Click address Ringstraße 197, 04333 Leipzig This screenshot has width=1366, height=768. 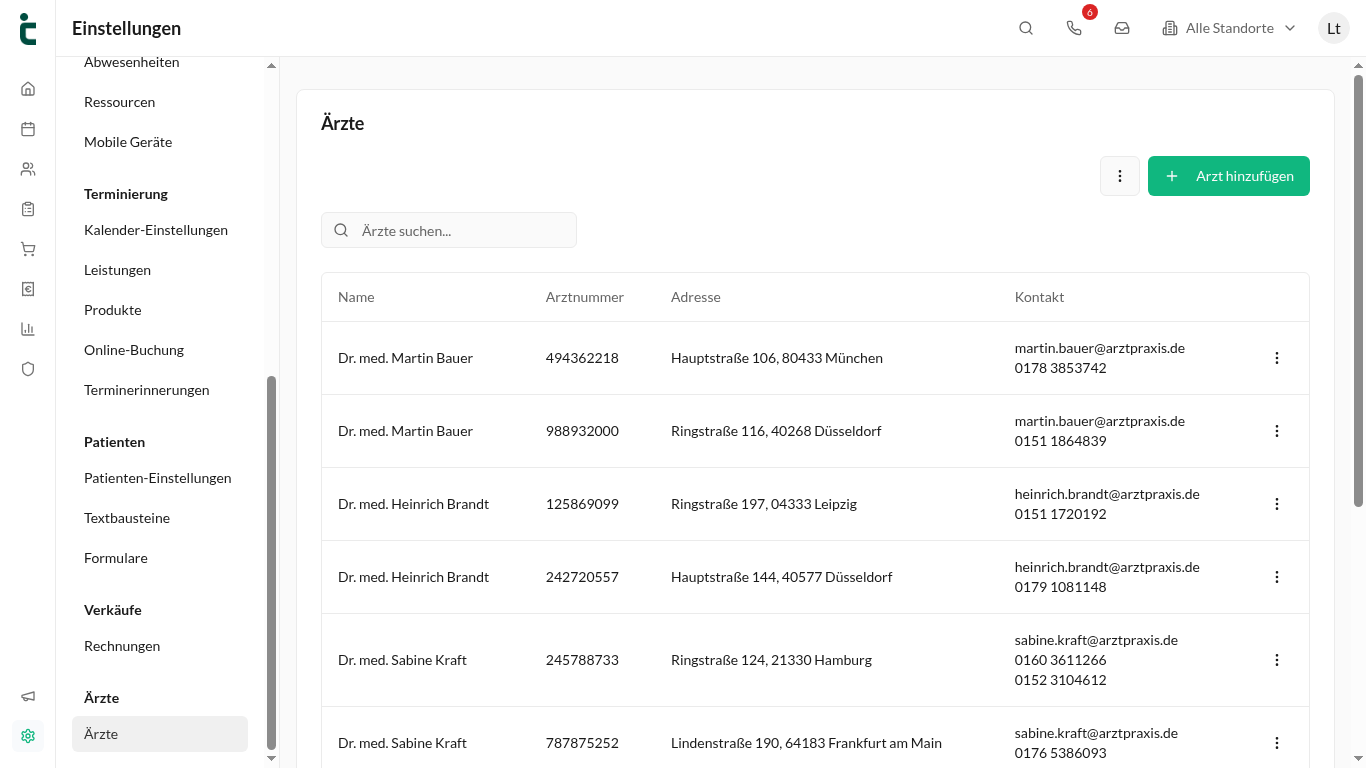click(764, 504)
